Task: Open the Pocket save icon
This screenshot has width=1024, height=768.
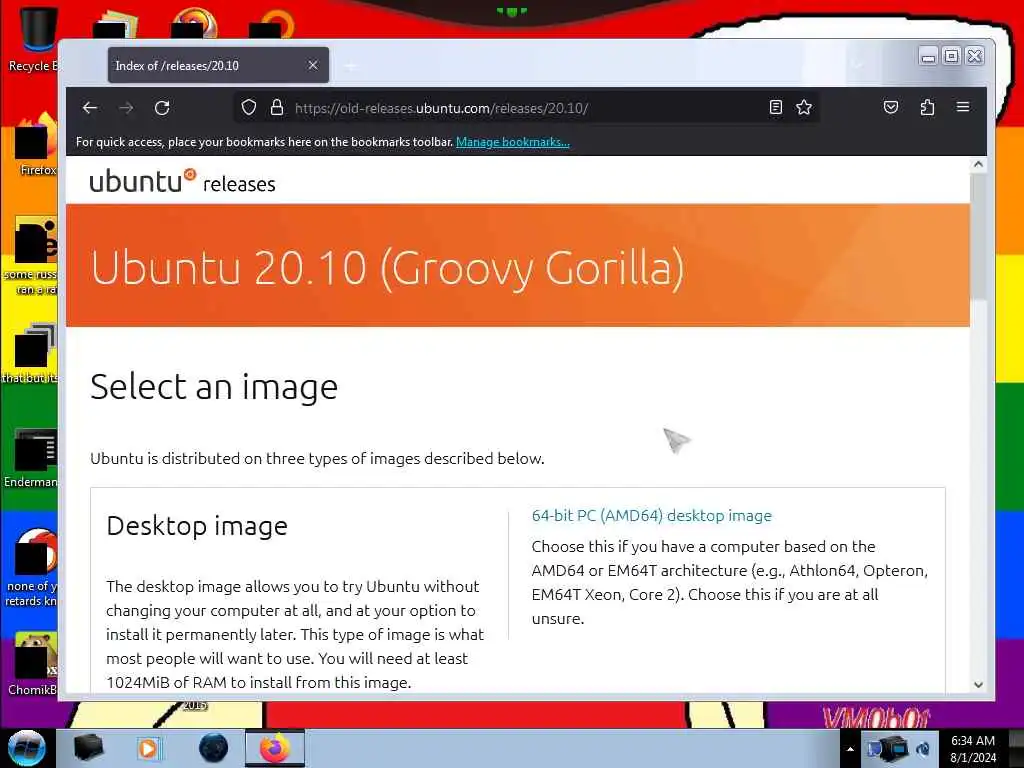Action: pyautogui.click(x=891, y=107)
